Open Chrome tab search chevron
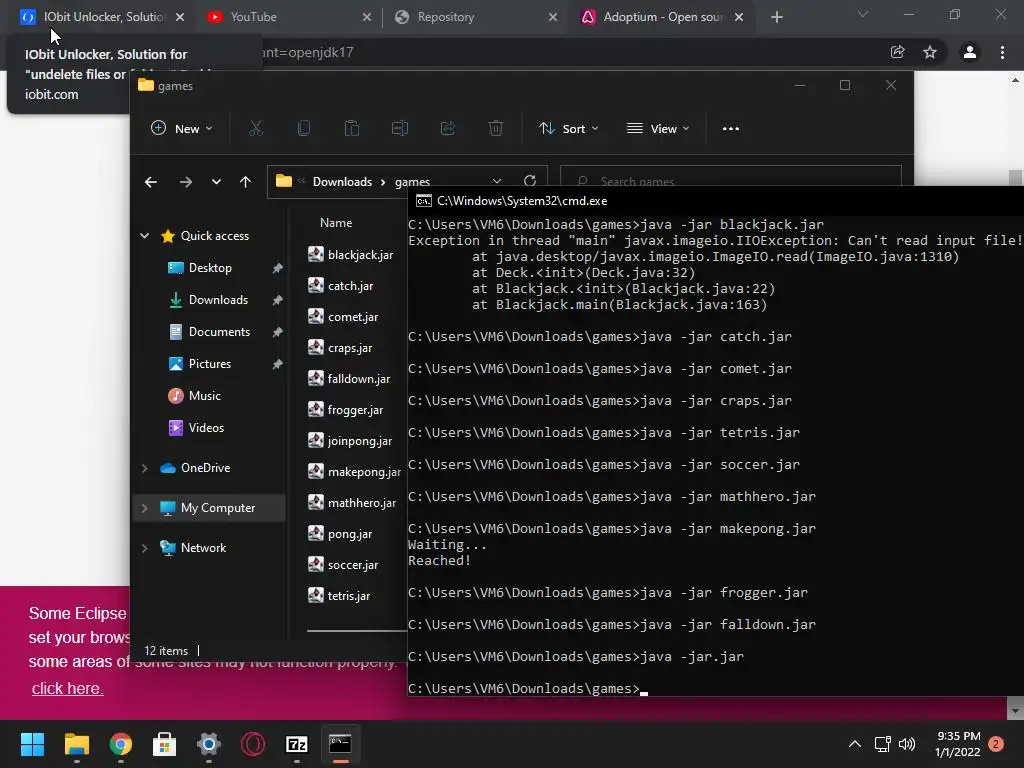 [863, 14]
